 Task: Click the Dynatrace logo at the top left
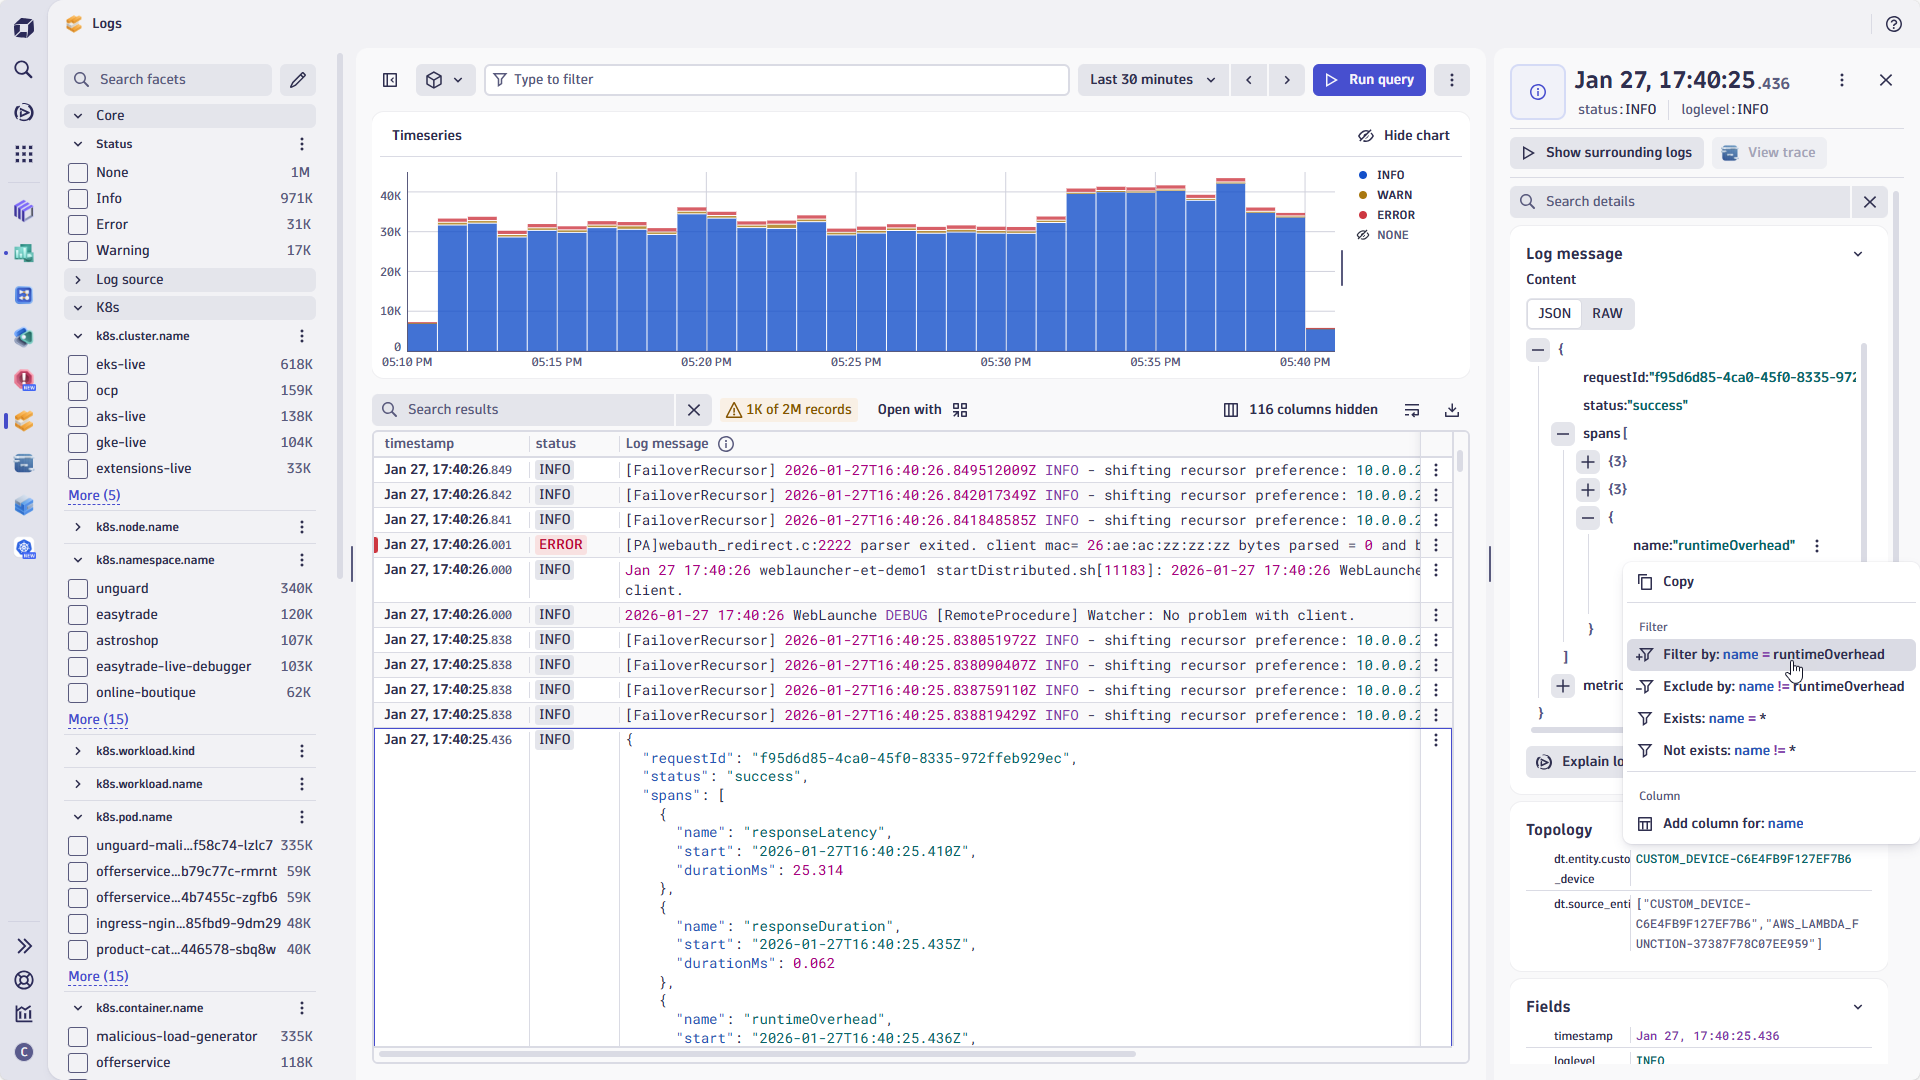(24, 27)
